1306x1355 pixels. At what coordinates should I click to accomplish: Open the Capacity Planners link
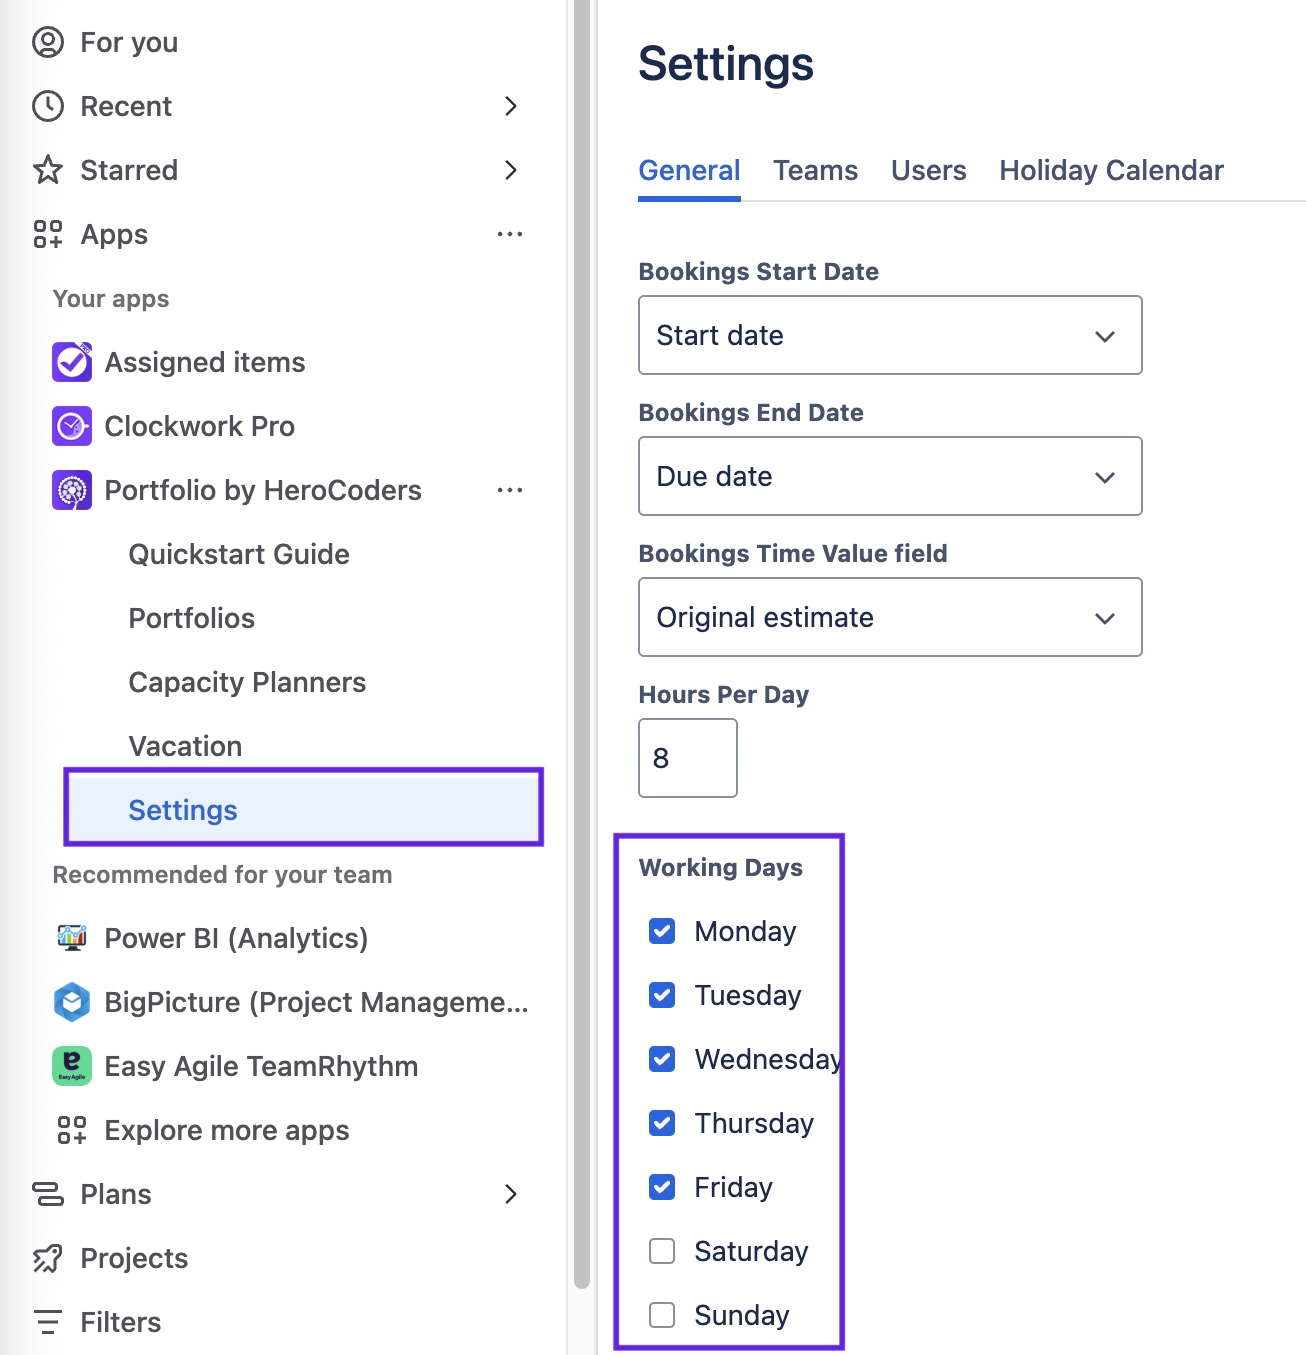pos(247,682)
